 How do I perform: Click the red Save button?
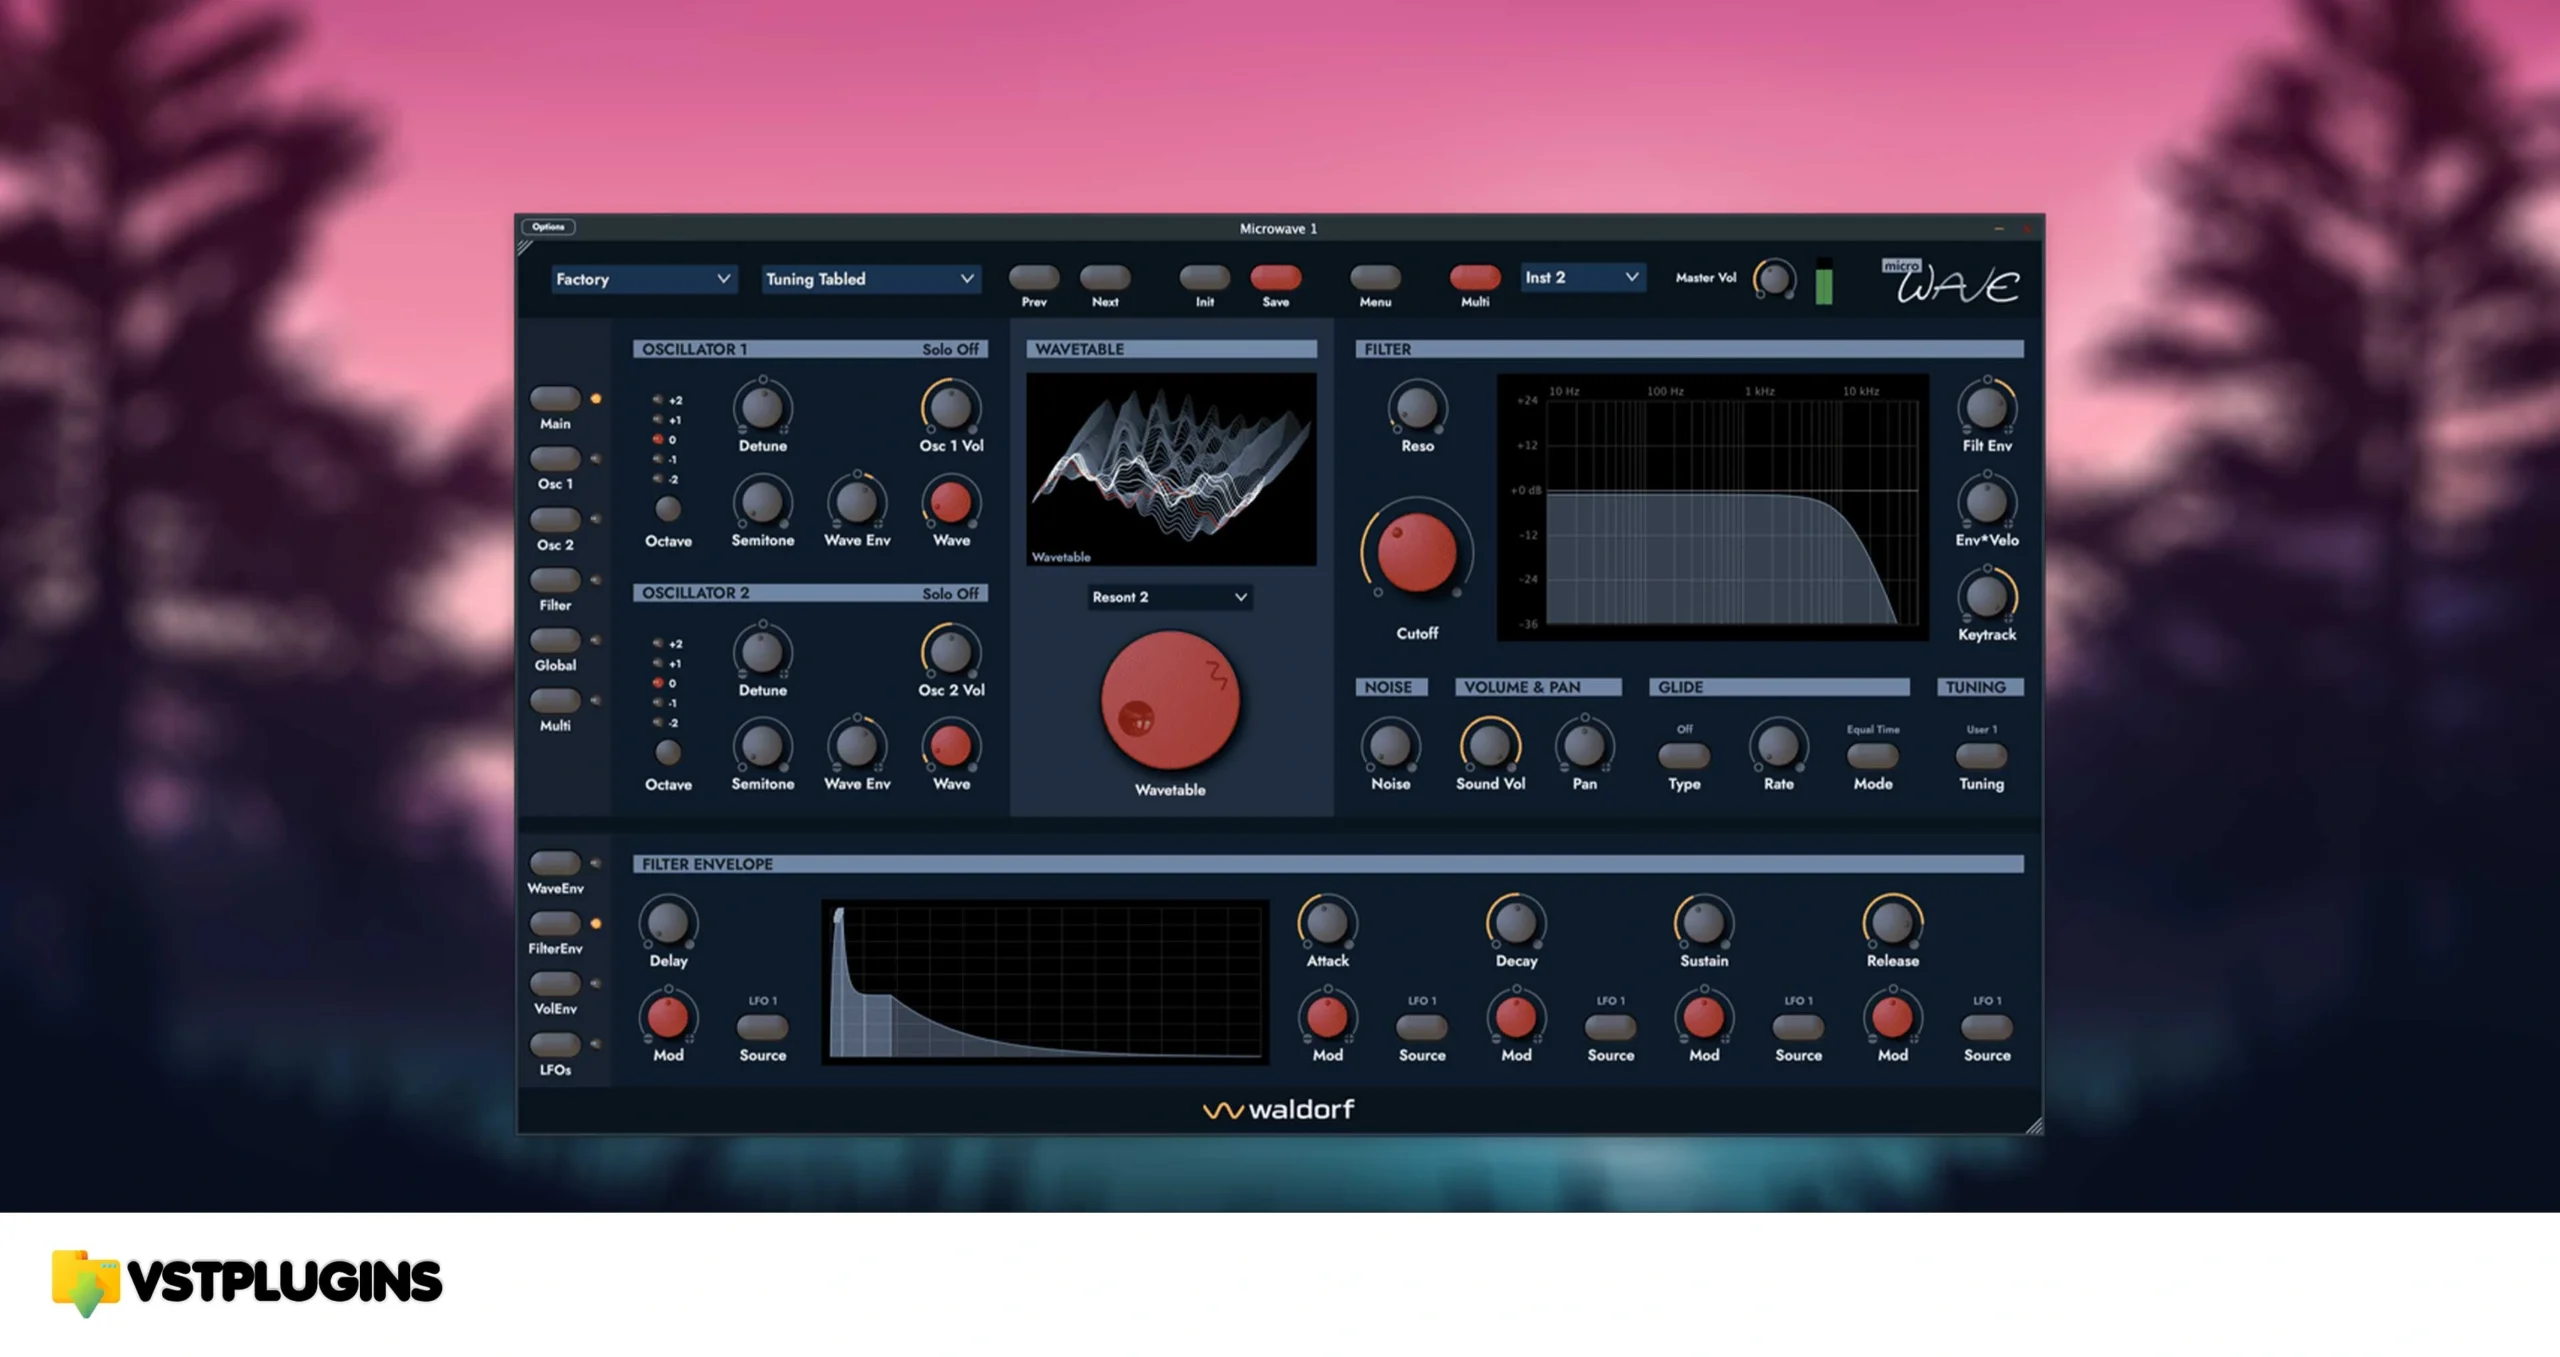pos(1275,277)
